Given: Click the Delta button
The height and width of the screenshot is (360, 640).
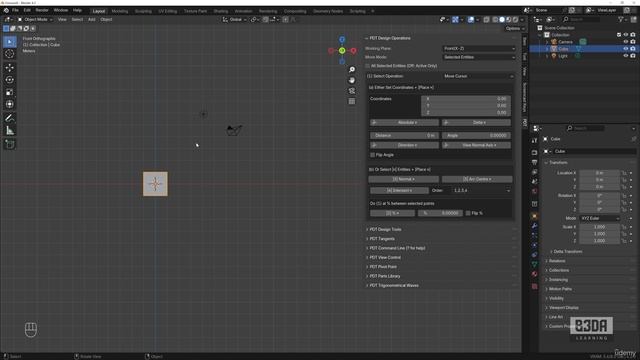Looking at the screenshot, I should (x=476, y=122).
